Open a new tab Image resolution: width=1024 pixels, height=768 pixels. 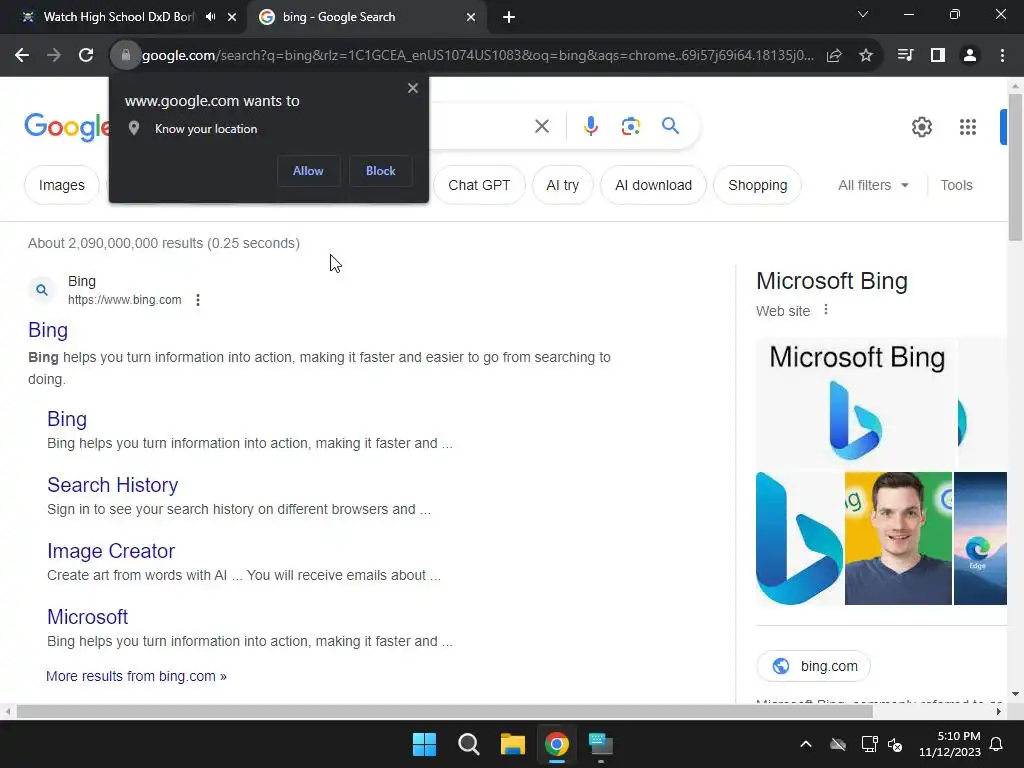click(x=509, y=17)
